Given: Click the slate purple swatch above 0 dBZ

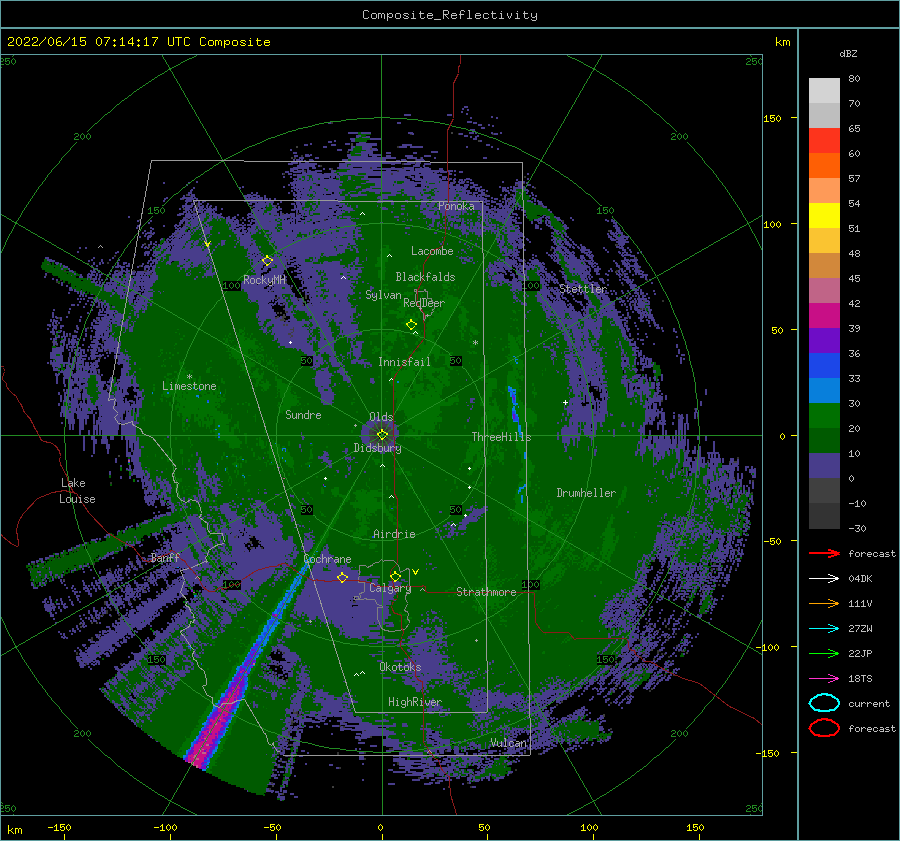Looking at the screenshot, I should coord(824,466).
